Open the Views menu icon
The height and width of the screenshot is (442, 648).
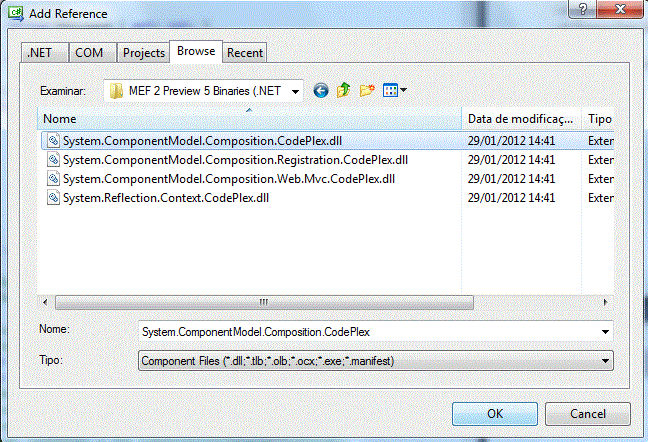[390, 90]
